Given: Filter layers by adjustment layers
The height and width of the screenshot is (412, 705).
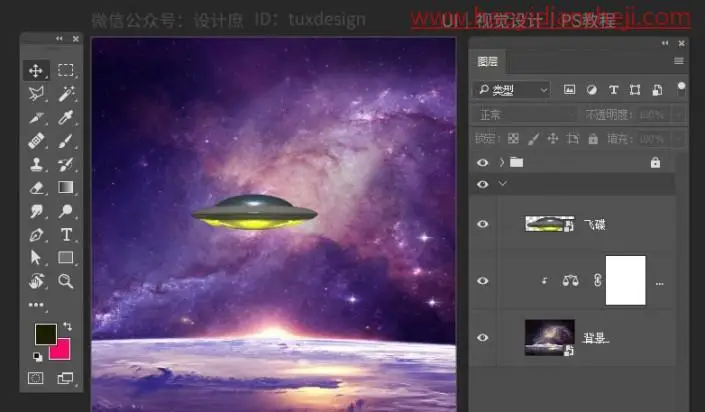Looking at the screenshot, I should (592, 90).
